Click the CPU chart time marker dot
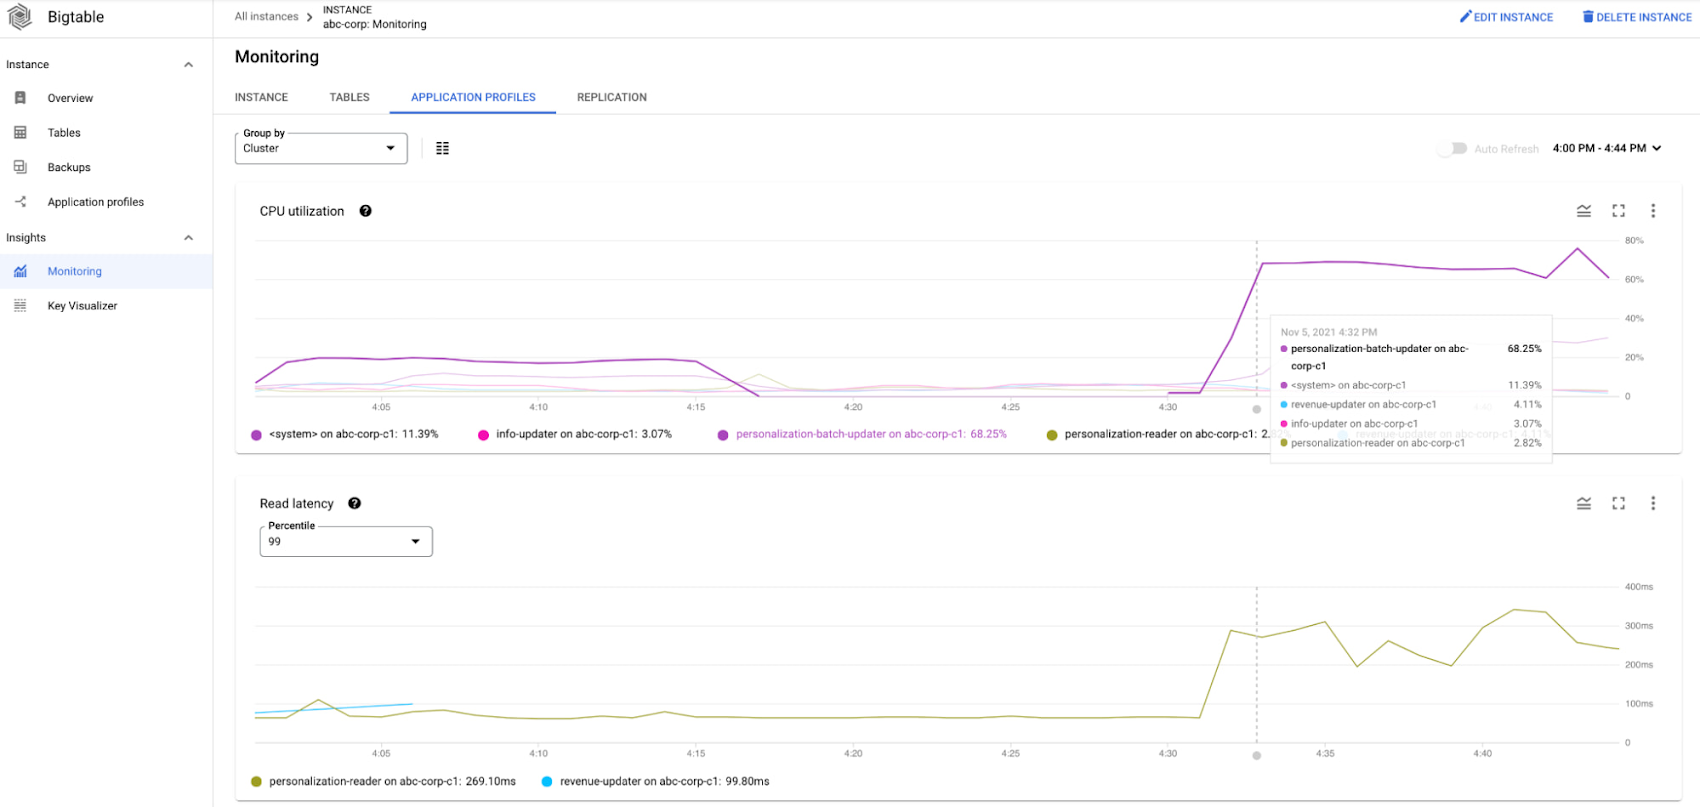The height and width of the screenshot is (807, 1700). (1257, 409)
